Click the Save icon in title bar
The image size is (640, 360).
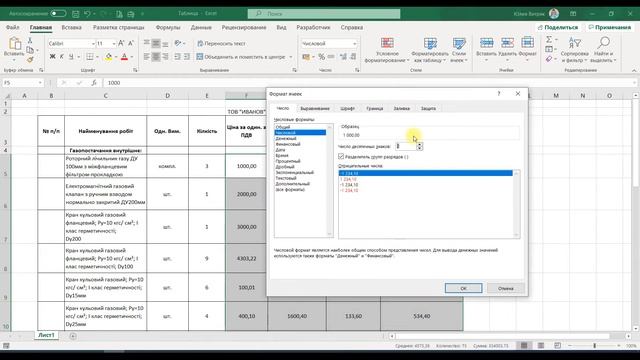coord(76,14)
